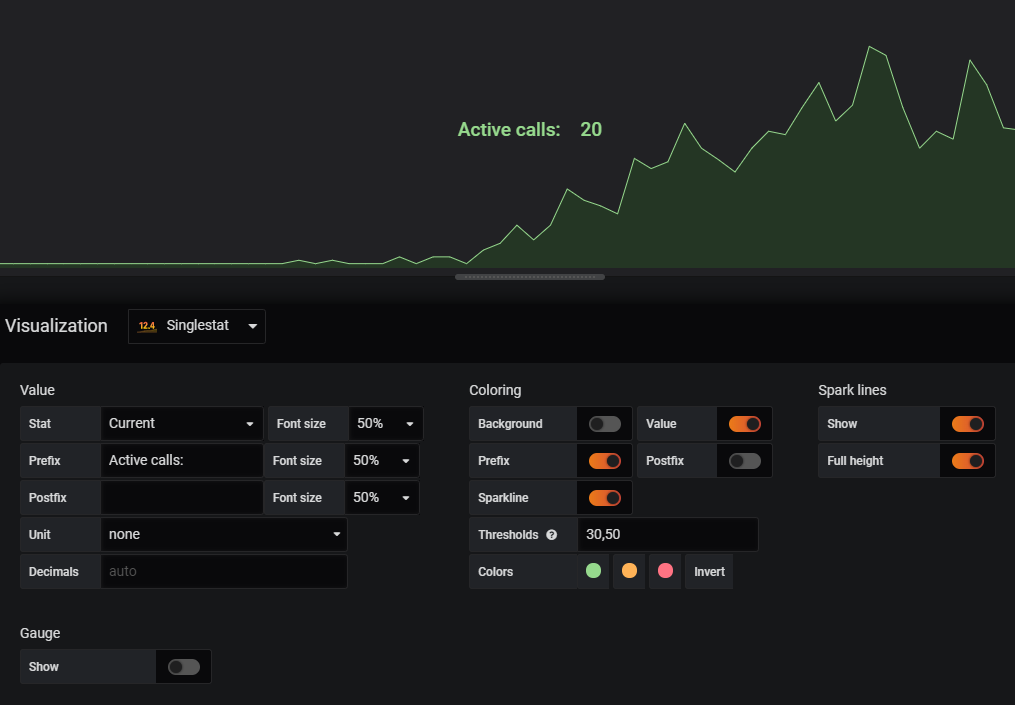Screen dimensions: 1015x705
Task: Disable the Value coloring toggle
Action: 744,424
